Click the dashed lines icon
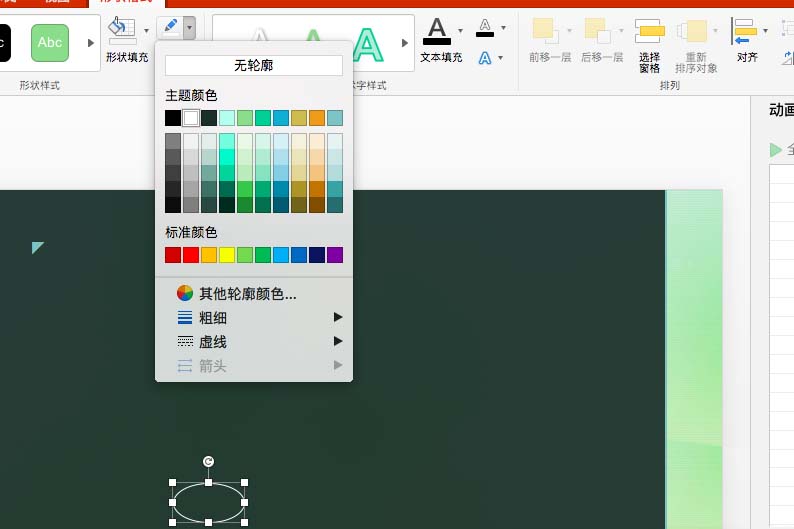This screenshot has width=794, height=529. pos(185,342)
